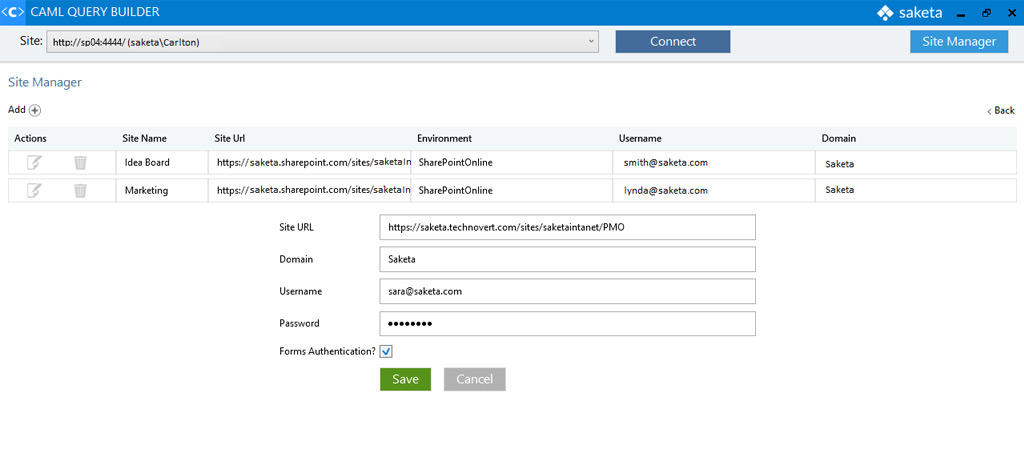The image size is (1024, 463).
Task: Delete the Idea Board site entry
Action: tap(80, 163)
